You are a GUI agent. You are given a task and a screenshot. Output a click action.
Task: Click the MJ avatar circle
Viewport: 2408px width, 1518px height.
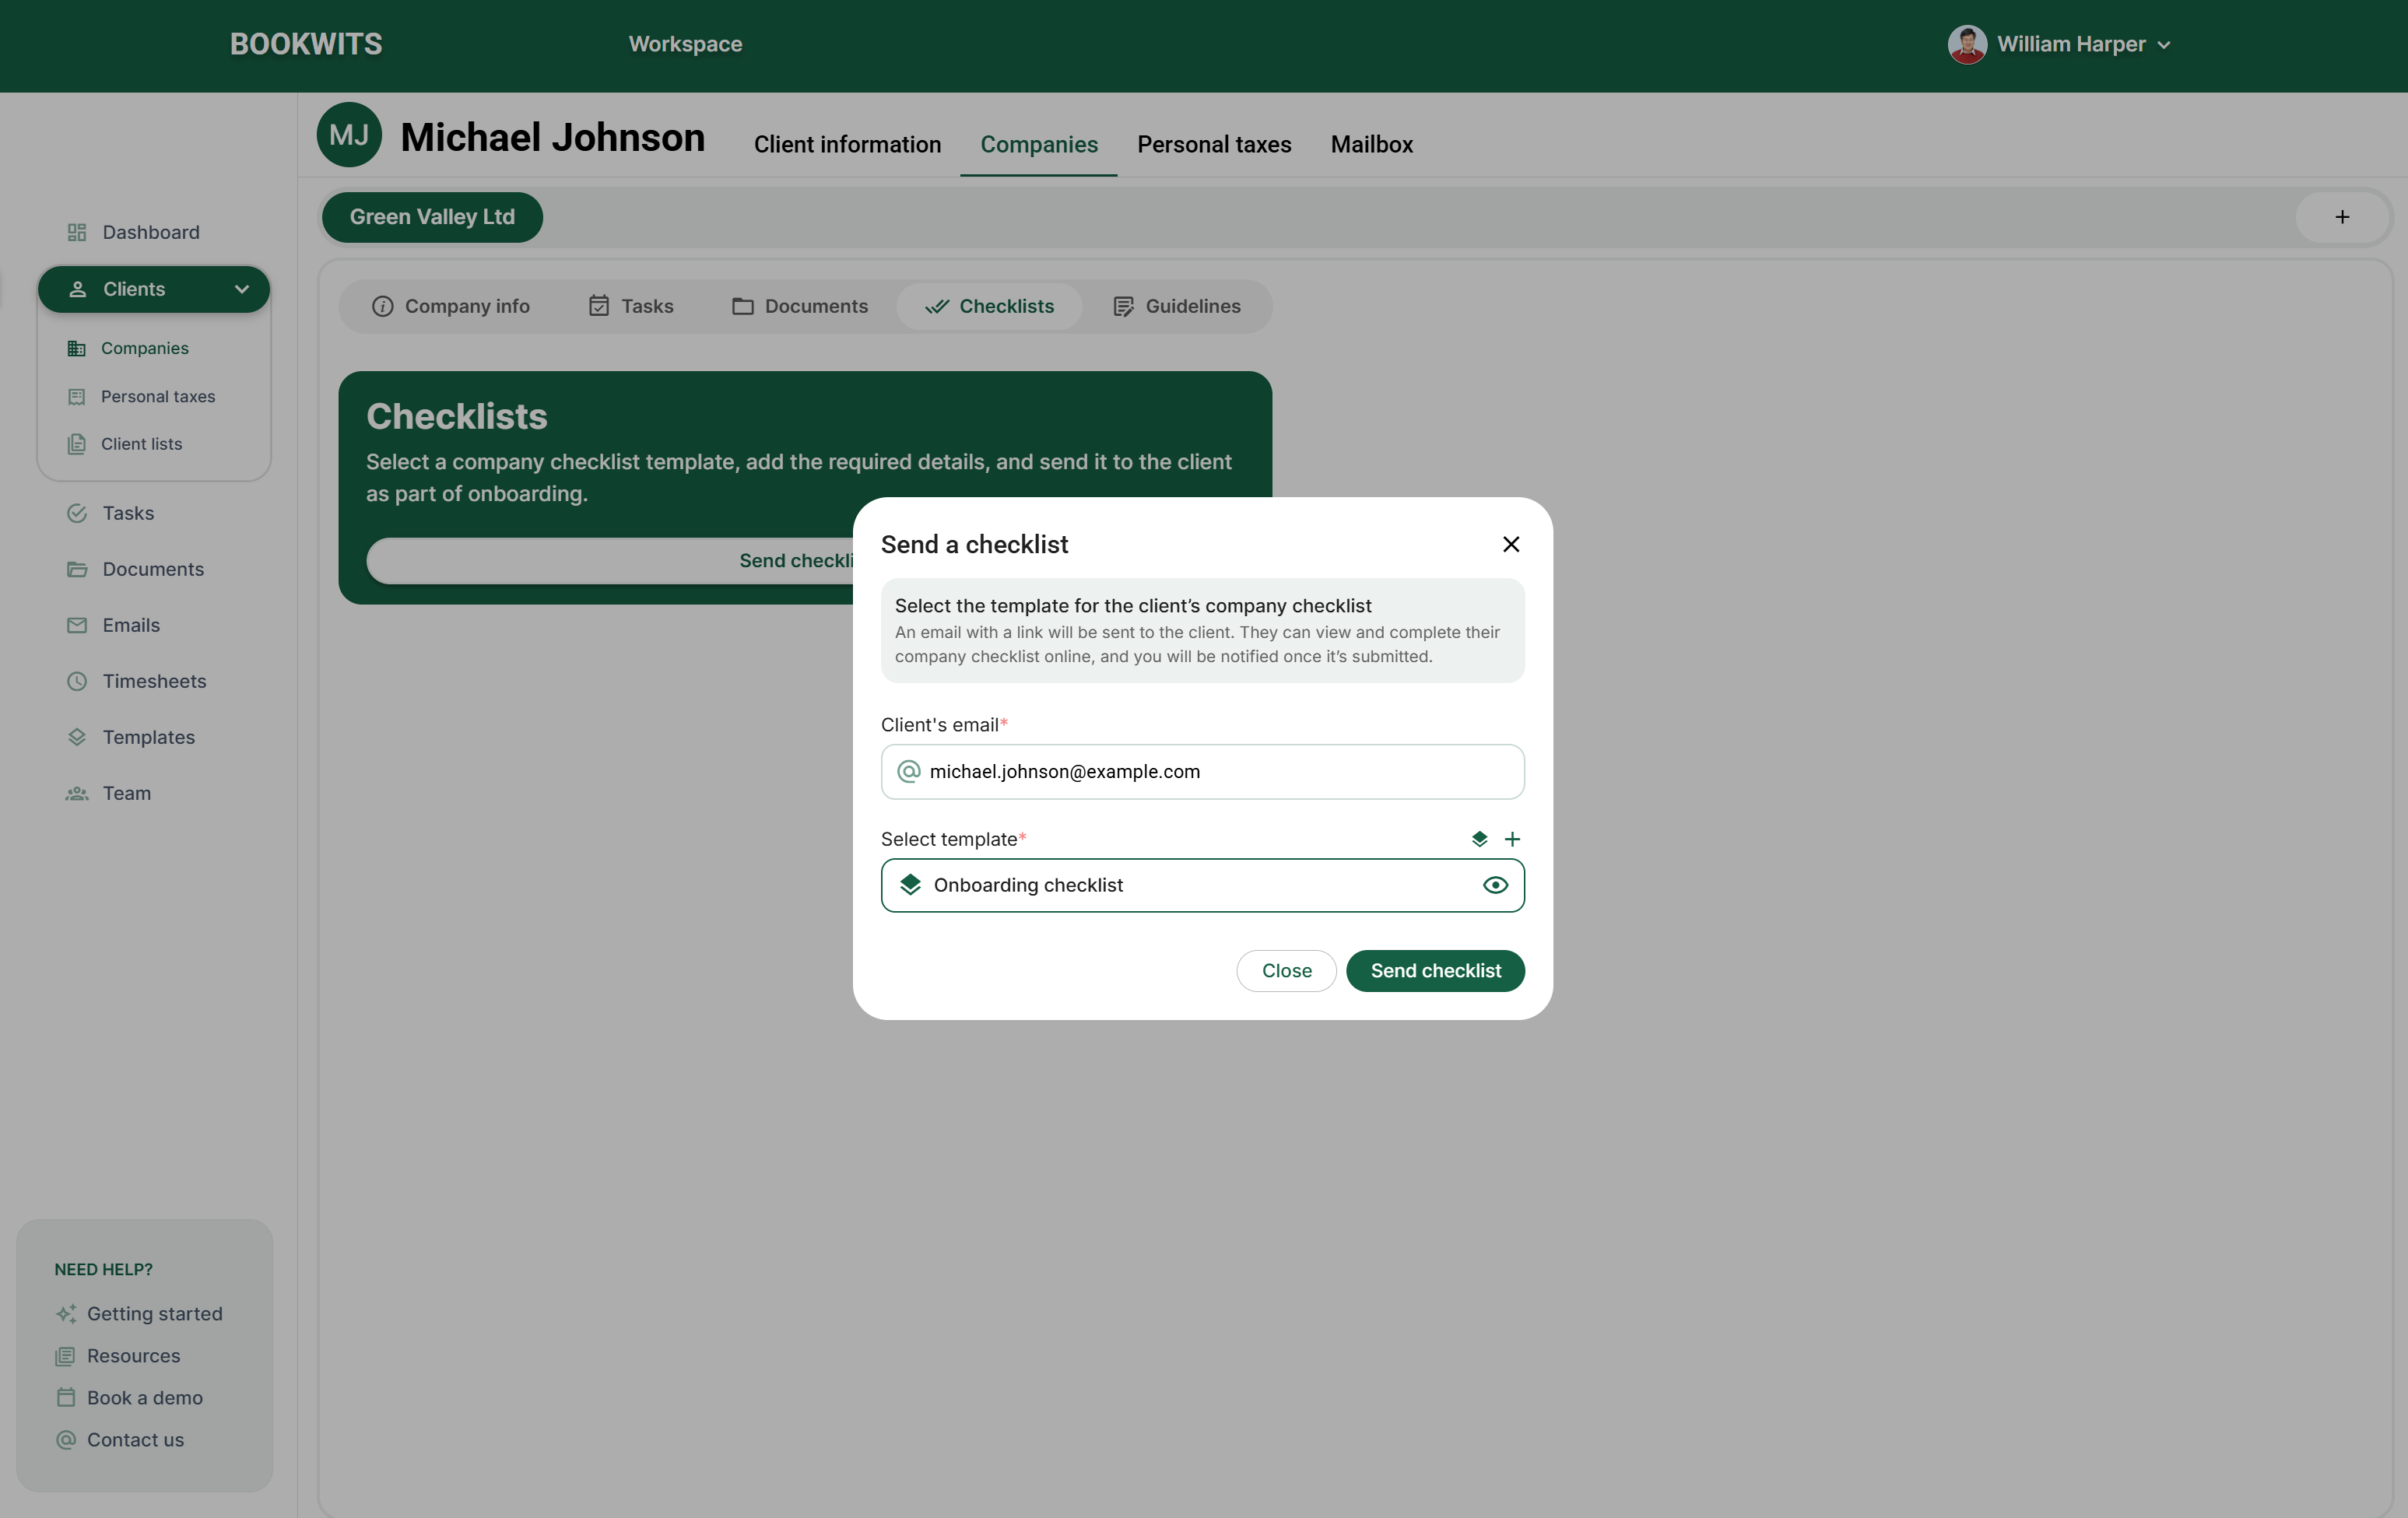click(349, 135)
